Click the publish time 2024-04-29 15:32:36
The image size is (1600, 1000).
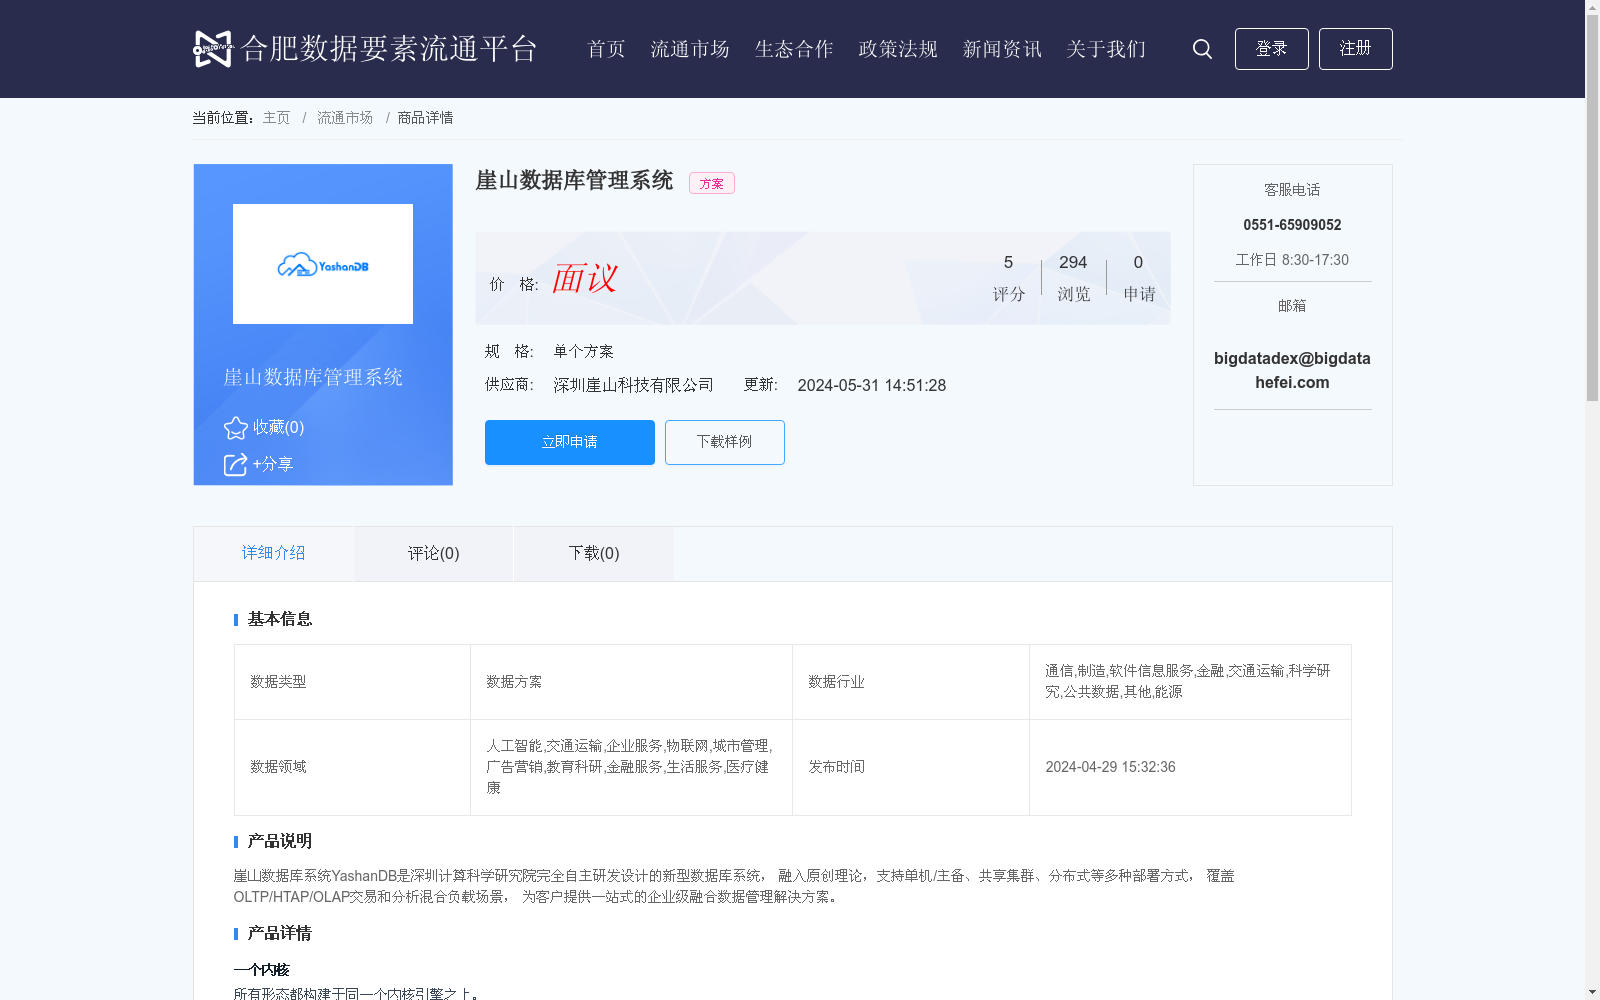(1111, 767)
